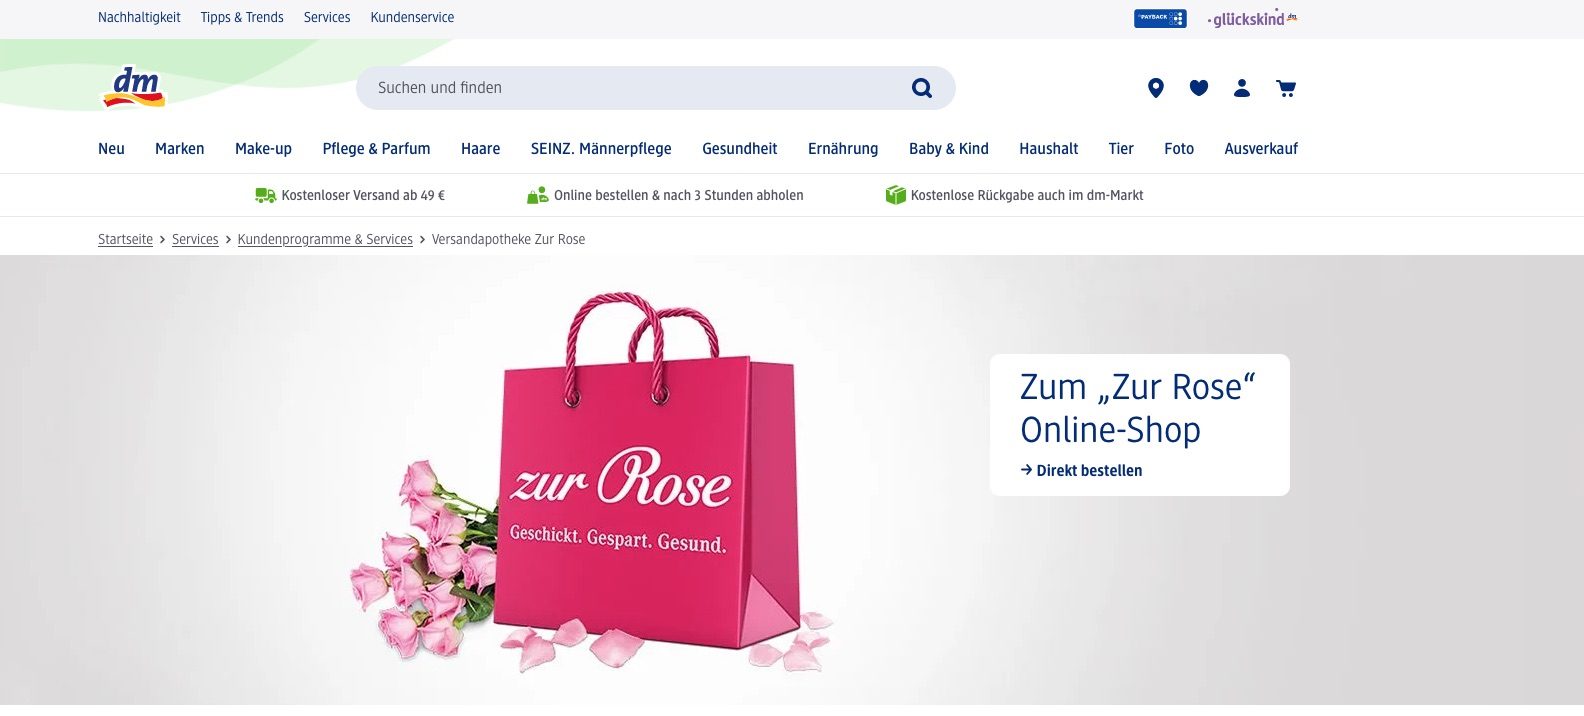Click the search magnifier icon

point(922,88)
